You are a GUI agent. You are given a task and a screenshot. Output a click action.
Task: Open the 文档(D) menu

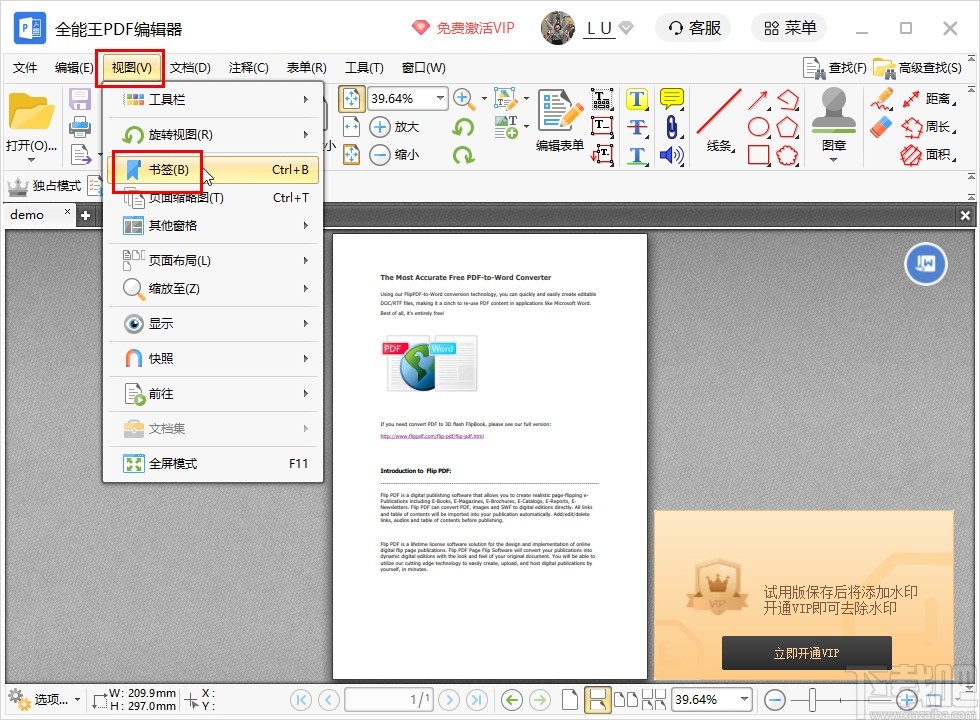[x=190, y=68]
